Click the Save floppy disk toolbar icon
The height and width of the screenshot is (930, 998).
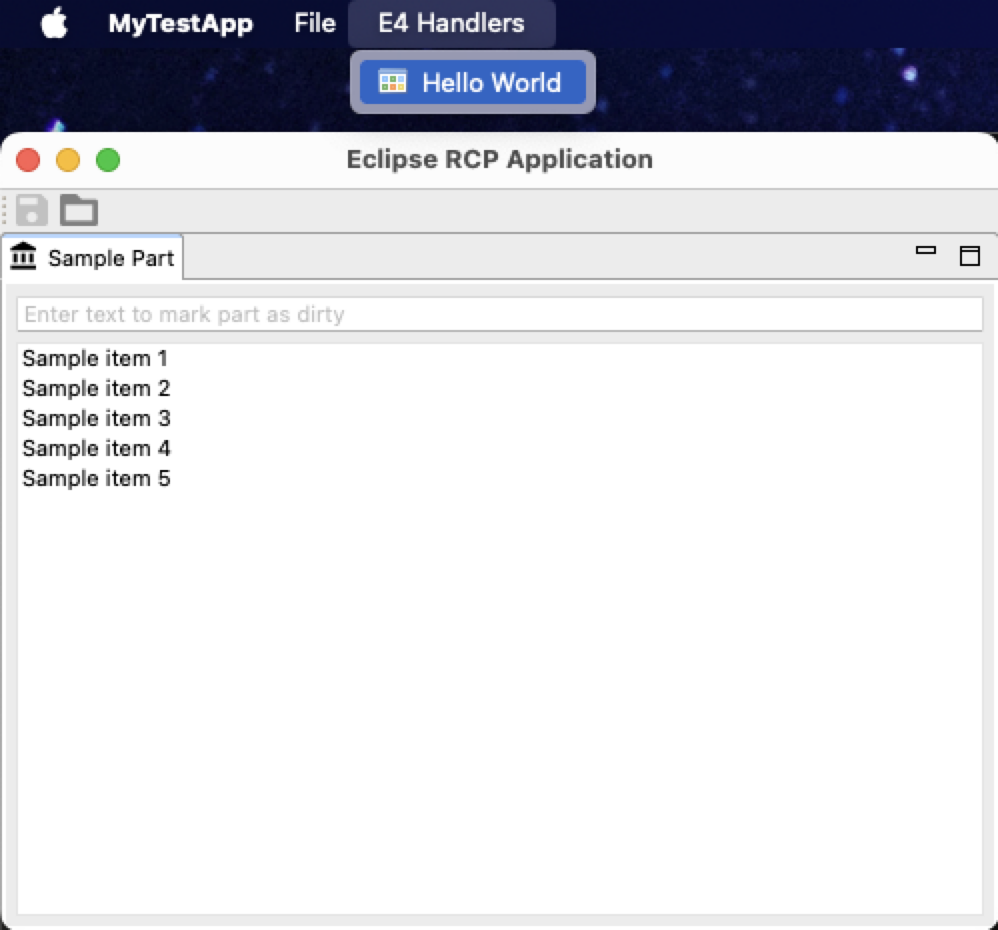pyautogui.click(x=32, y=211)
